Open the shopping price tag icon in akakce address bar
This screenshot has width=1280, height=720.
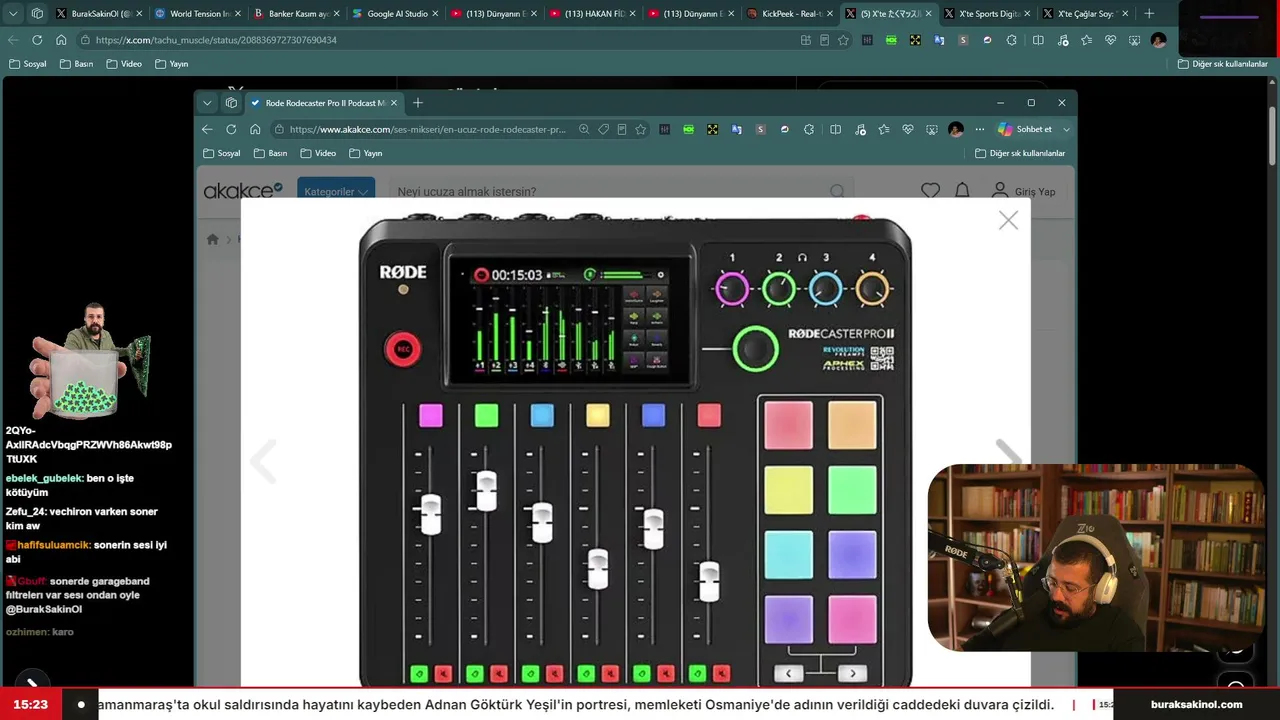click(x=603, y=129)
